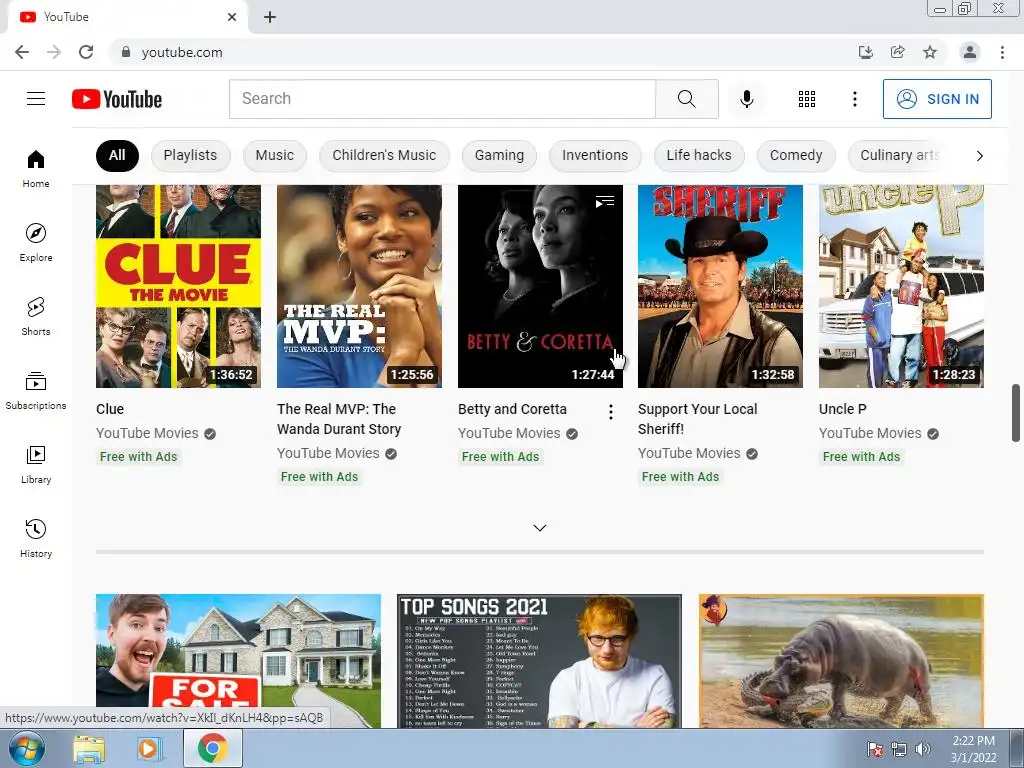Select the All filter chip
This screenshot has width=1024, height=768.
click(117, 155)
